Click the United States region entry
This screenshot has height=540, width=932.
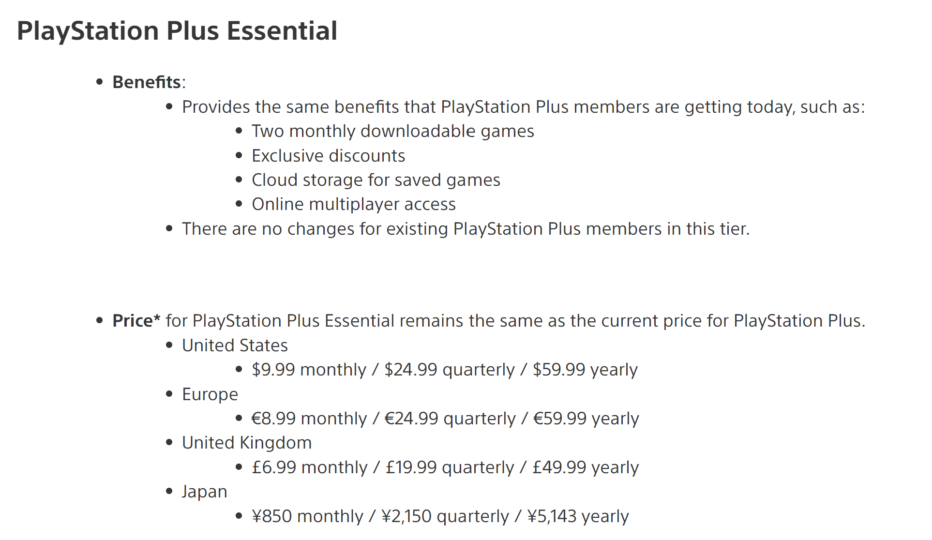[235, 345]
